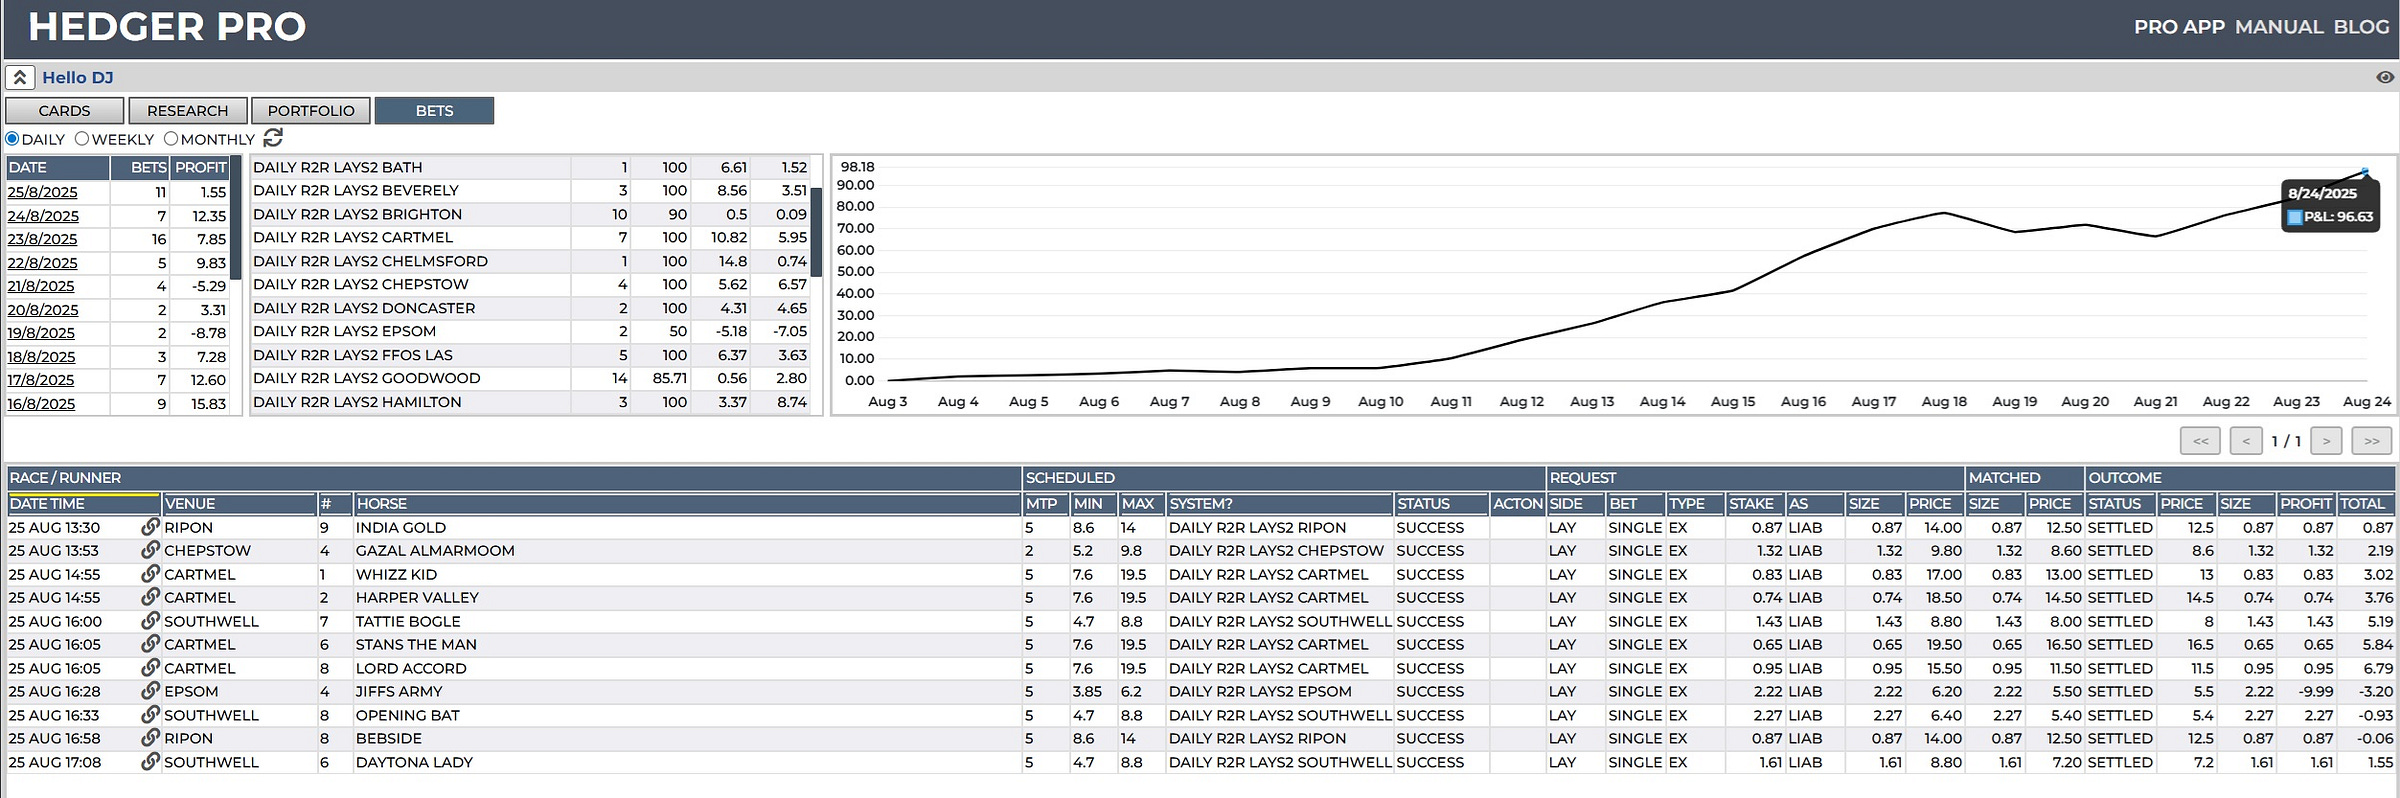Sort by the HORSE column header
Viewport: 2400px width, 798px height.
tap(687, 503)
